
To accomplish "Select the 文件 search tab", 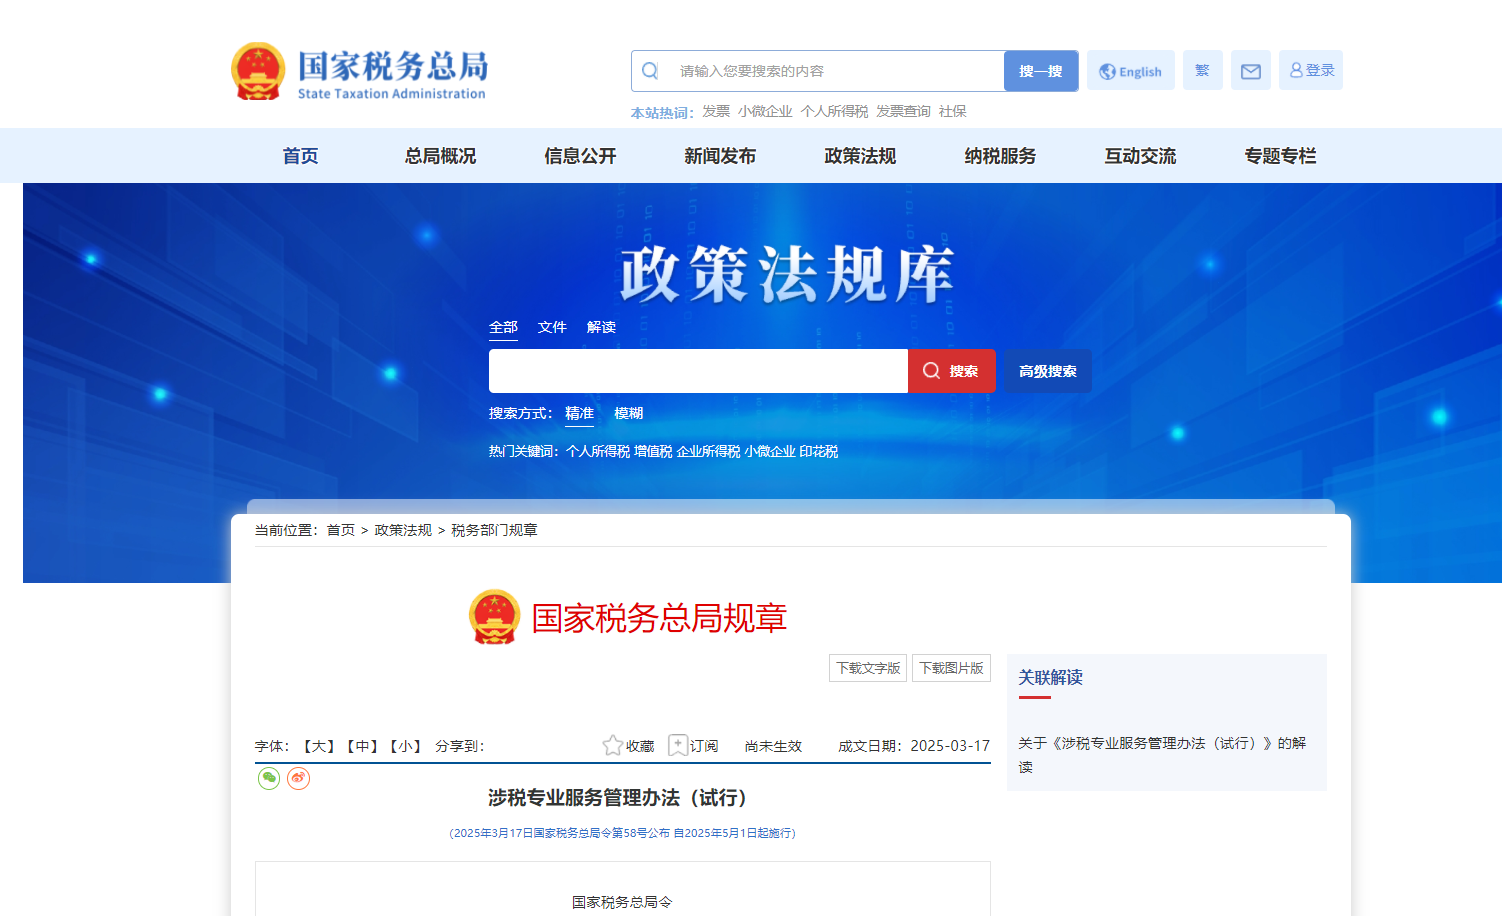I will click(552, 327).
